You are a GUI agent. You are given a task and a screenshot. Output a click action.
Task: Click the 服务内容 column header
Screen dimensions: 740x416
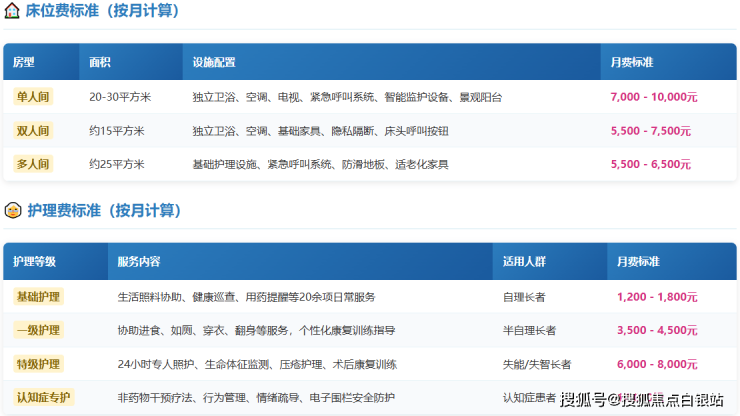click(x=139, y=262)
